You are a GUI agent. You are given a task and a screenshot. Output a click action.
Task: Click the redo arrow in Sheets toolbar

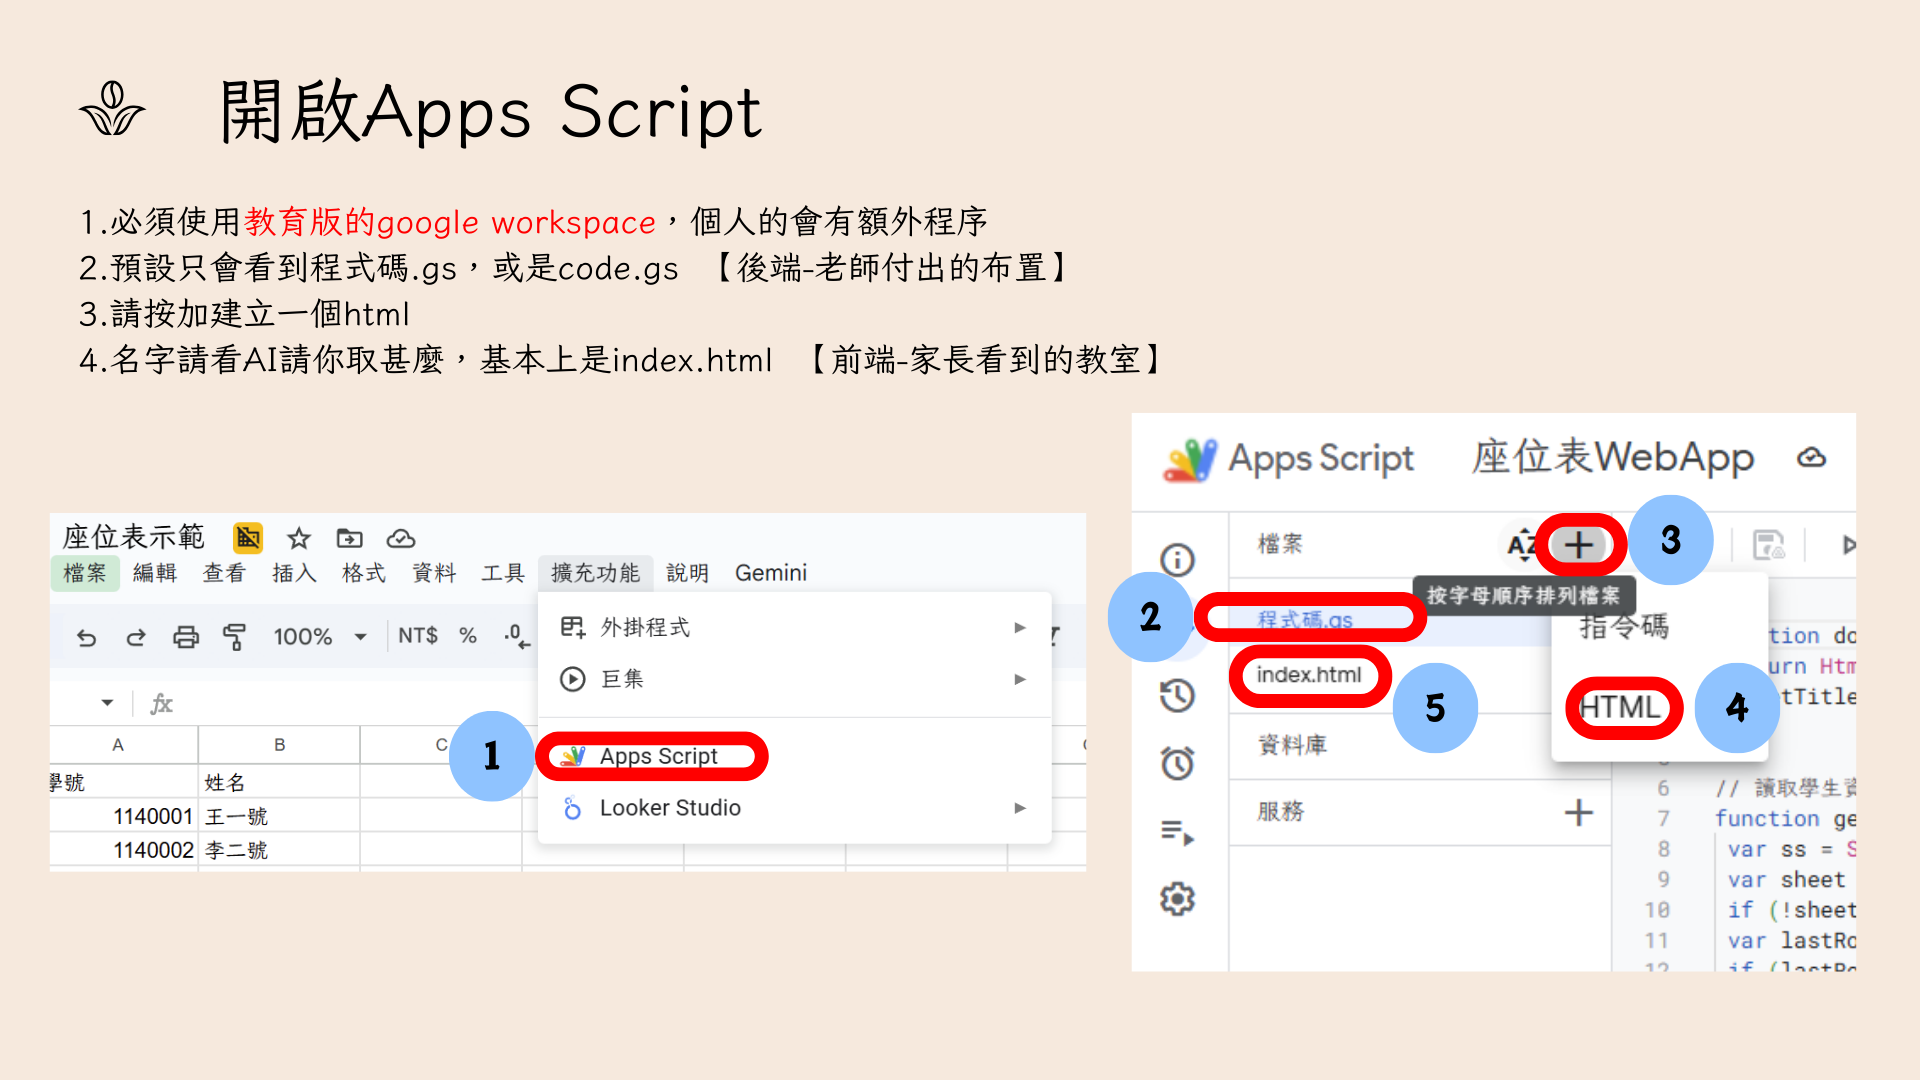(136, 637)
